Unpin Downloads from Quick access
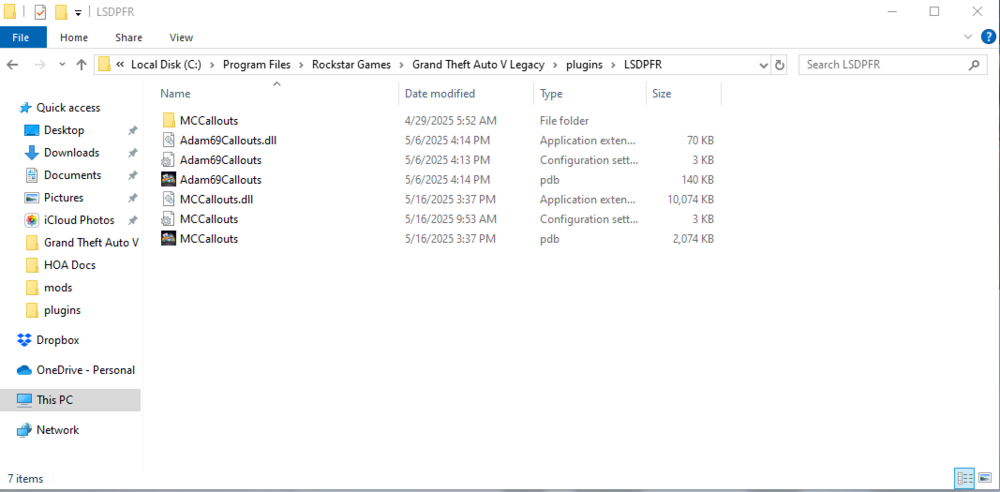This screenshot has height=492, width=1000. pos(133,153)
